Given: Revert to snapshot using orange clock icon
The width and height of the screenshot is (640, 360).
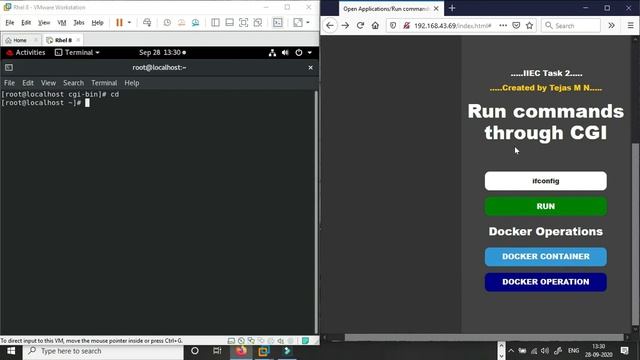Looking at the screenshot, I should 181,22.
